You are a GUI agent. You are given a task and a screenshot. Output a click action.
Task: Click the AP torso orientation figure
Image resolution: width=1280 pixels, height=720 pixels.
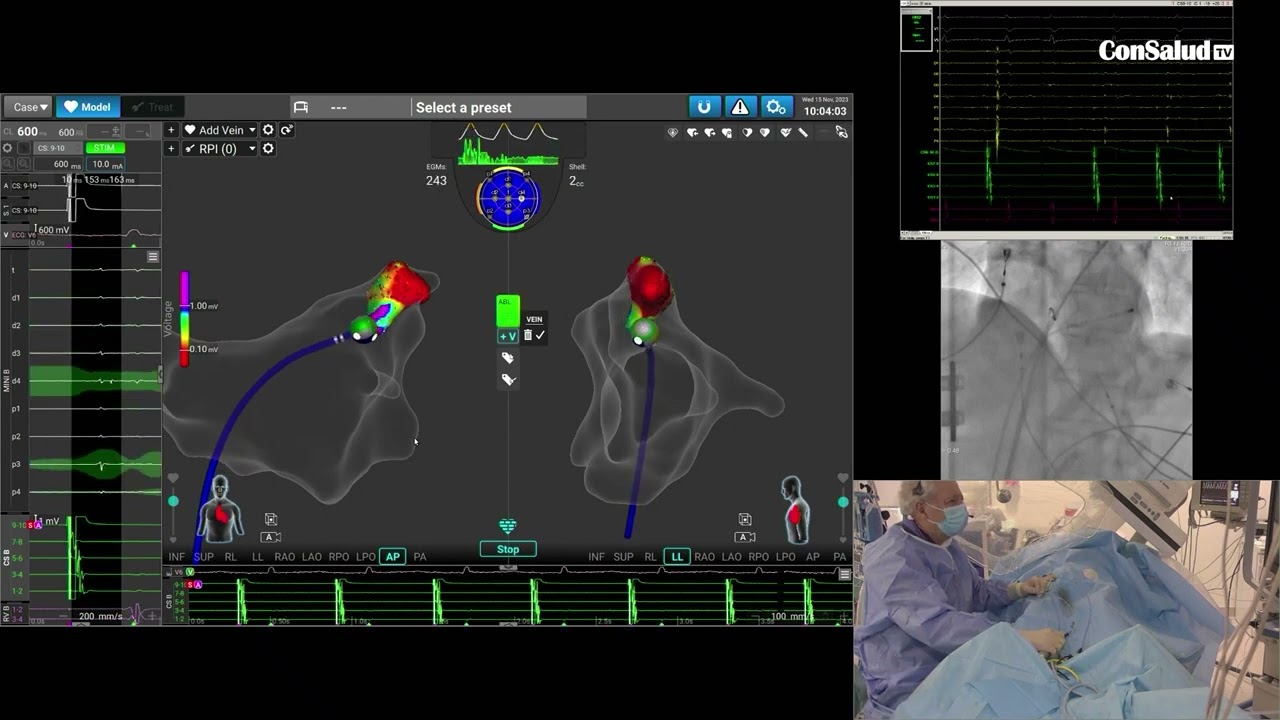point(219,510)
